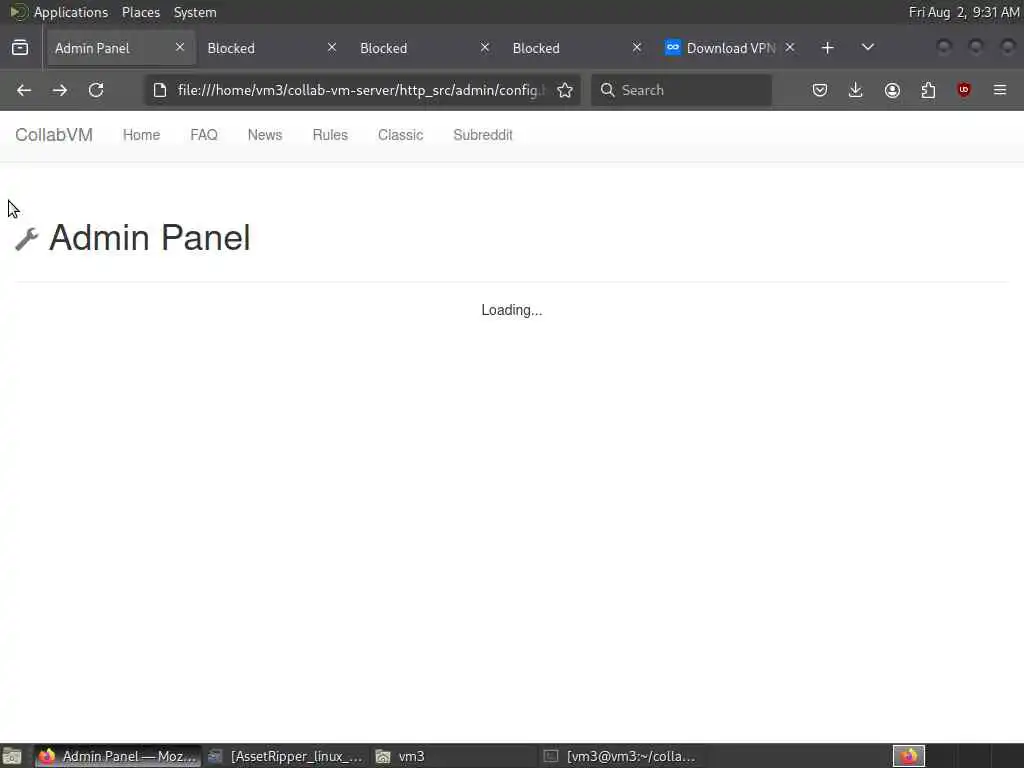Viewport: 1024px width, 768px height.
Task: Switch to the third Blocked tab
Action: (577, 48)
